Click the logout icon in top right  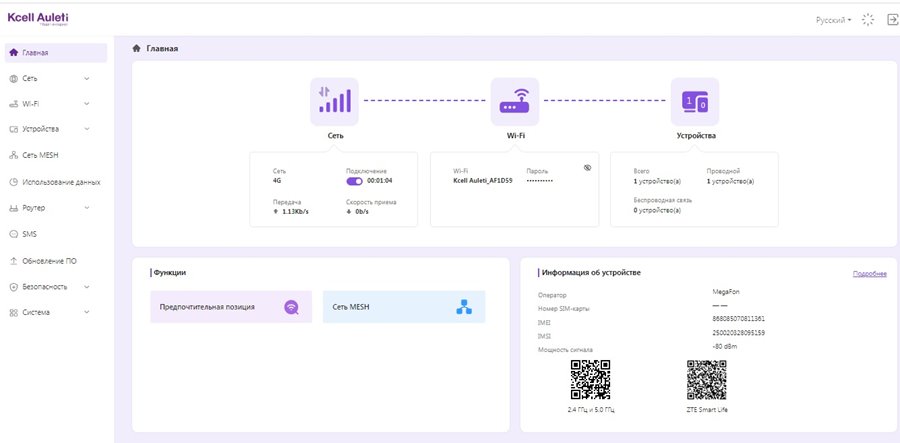click(x=892, y=19)
